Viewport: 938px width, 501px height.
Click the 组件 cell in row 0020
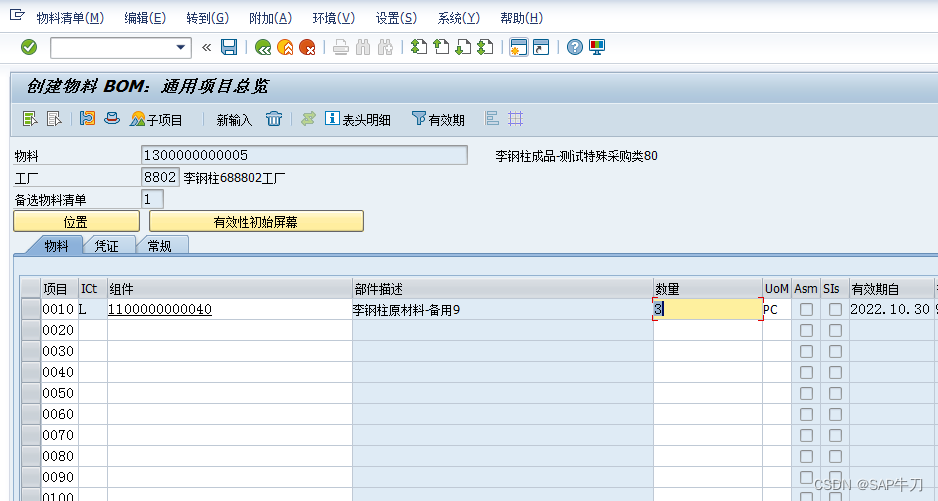[230, 330]
